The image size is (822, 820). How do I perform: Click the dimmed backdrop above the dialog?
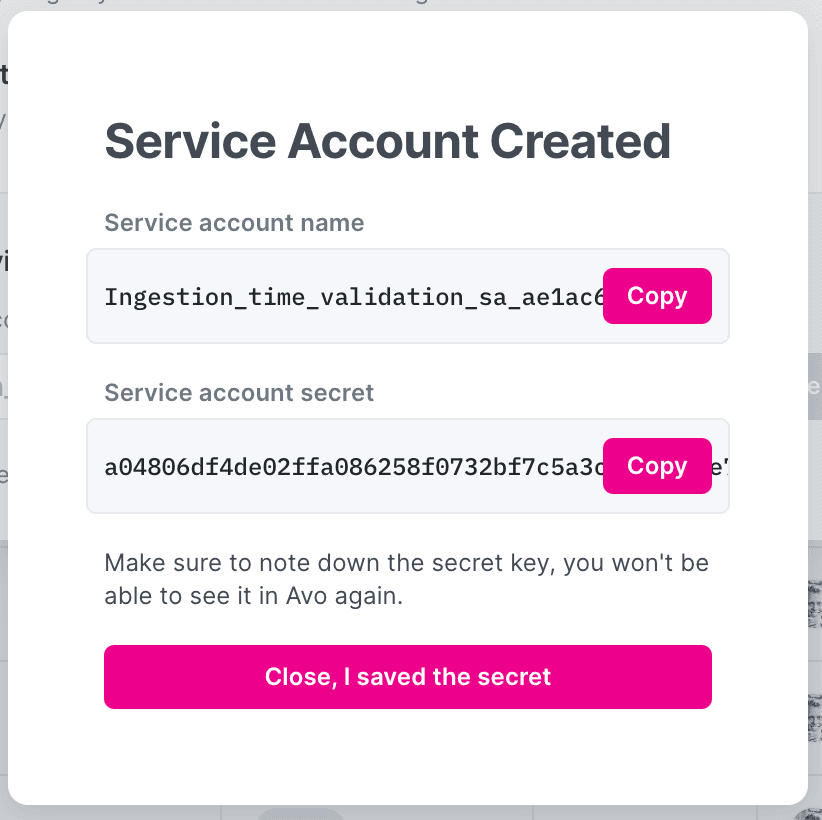coord(400,5)
